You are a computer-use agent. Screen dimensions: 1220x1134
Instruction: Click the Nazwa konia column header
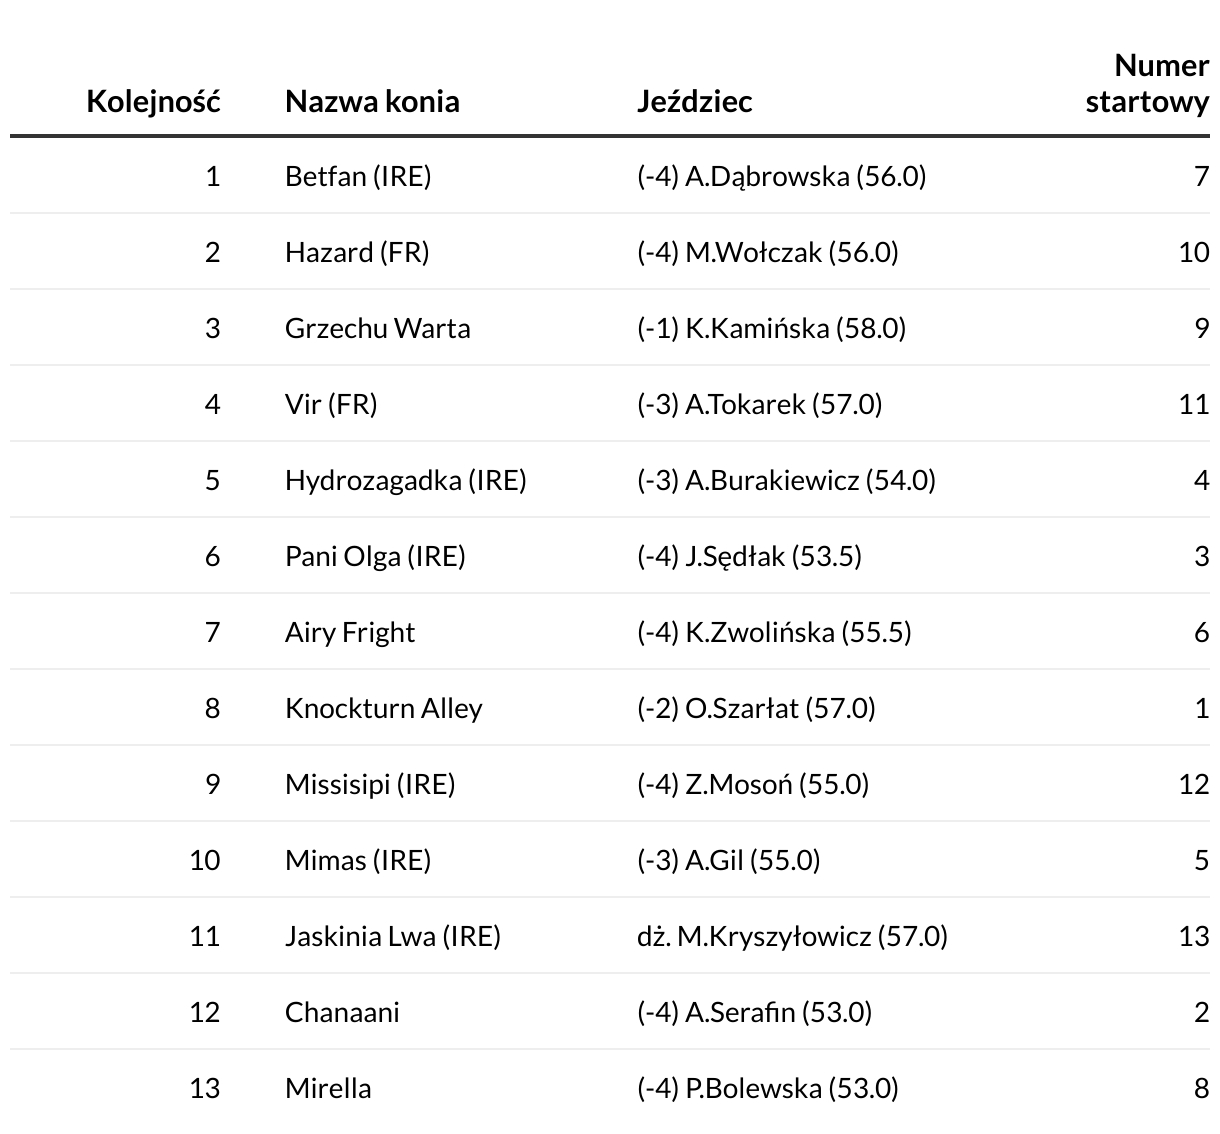tap(372, 102)
